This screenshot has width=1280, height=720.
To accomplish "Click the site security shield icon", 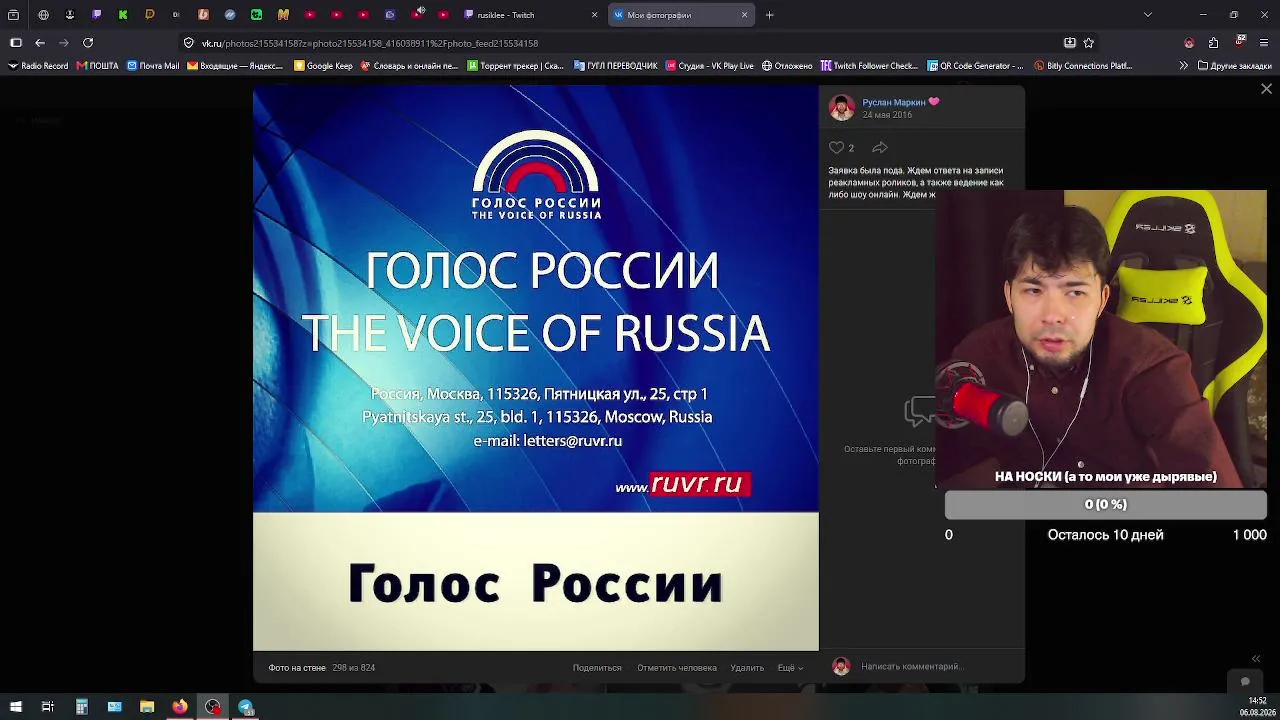I will pos(188,43).
